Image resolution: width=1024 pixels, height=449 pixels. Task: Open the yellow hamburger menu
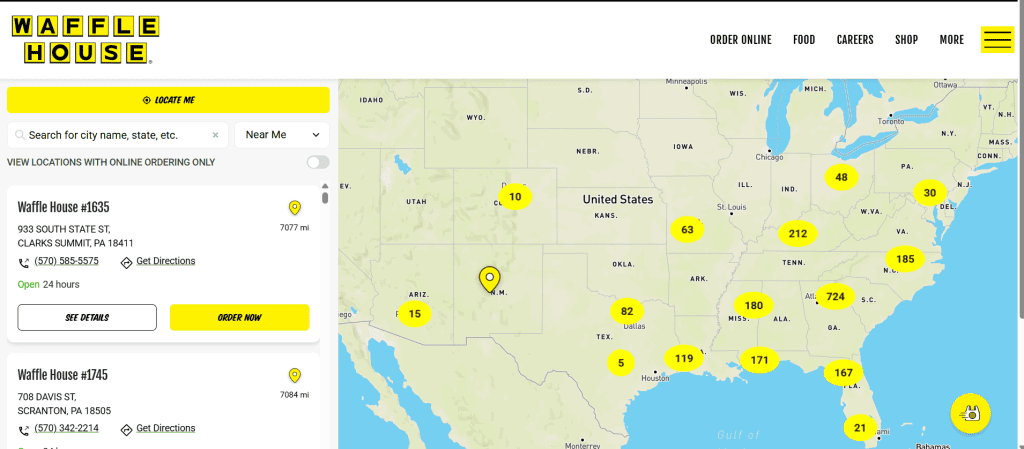[x=997, y=39]
